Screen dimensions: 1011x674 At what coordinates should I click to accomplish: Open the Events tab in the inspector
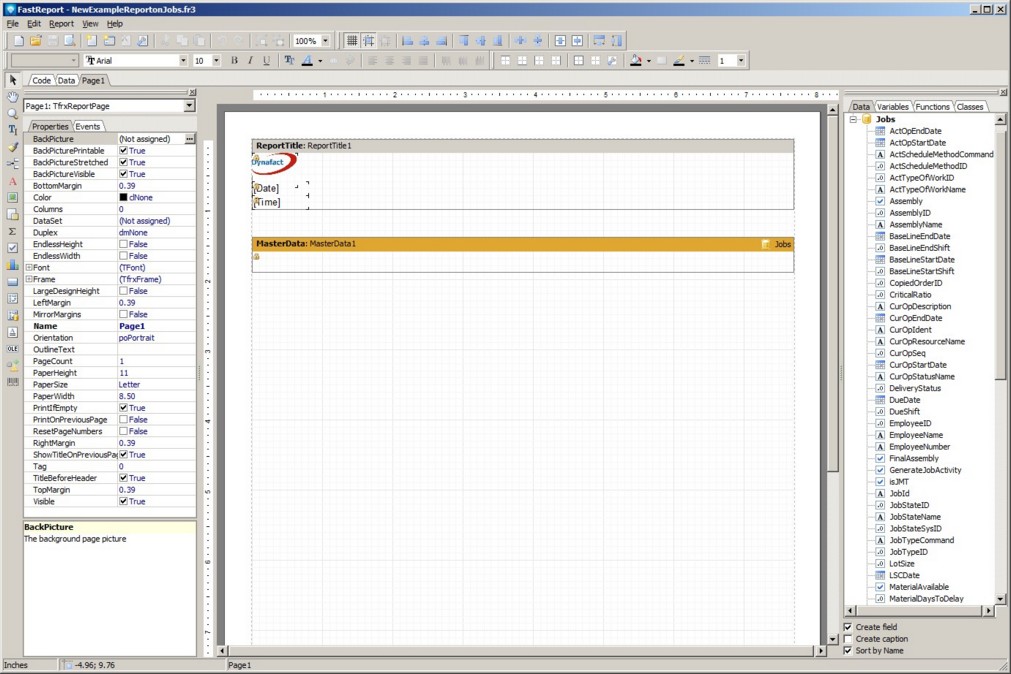pyautogui.click(x=88, y=126)
